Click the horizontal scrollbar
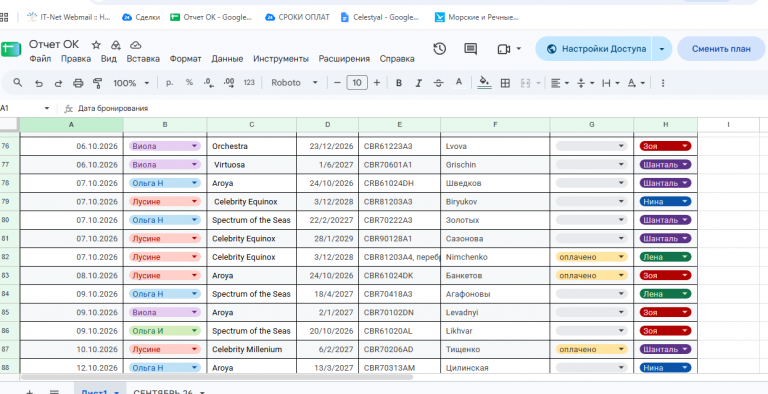The image size is (768, 394). [x=217, y=377]
